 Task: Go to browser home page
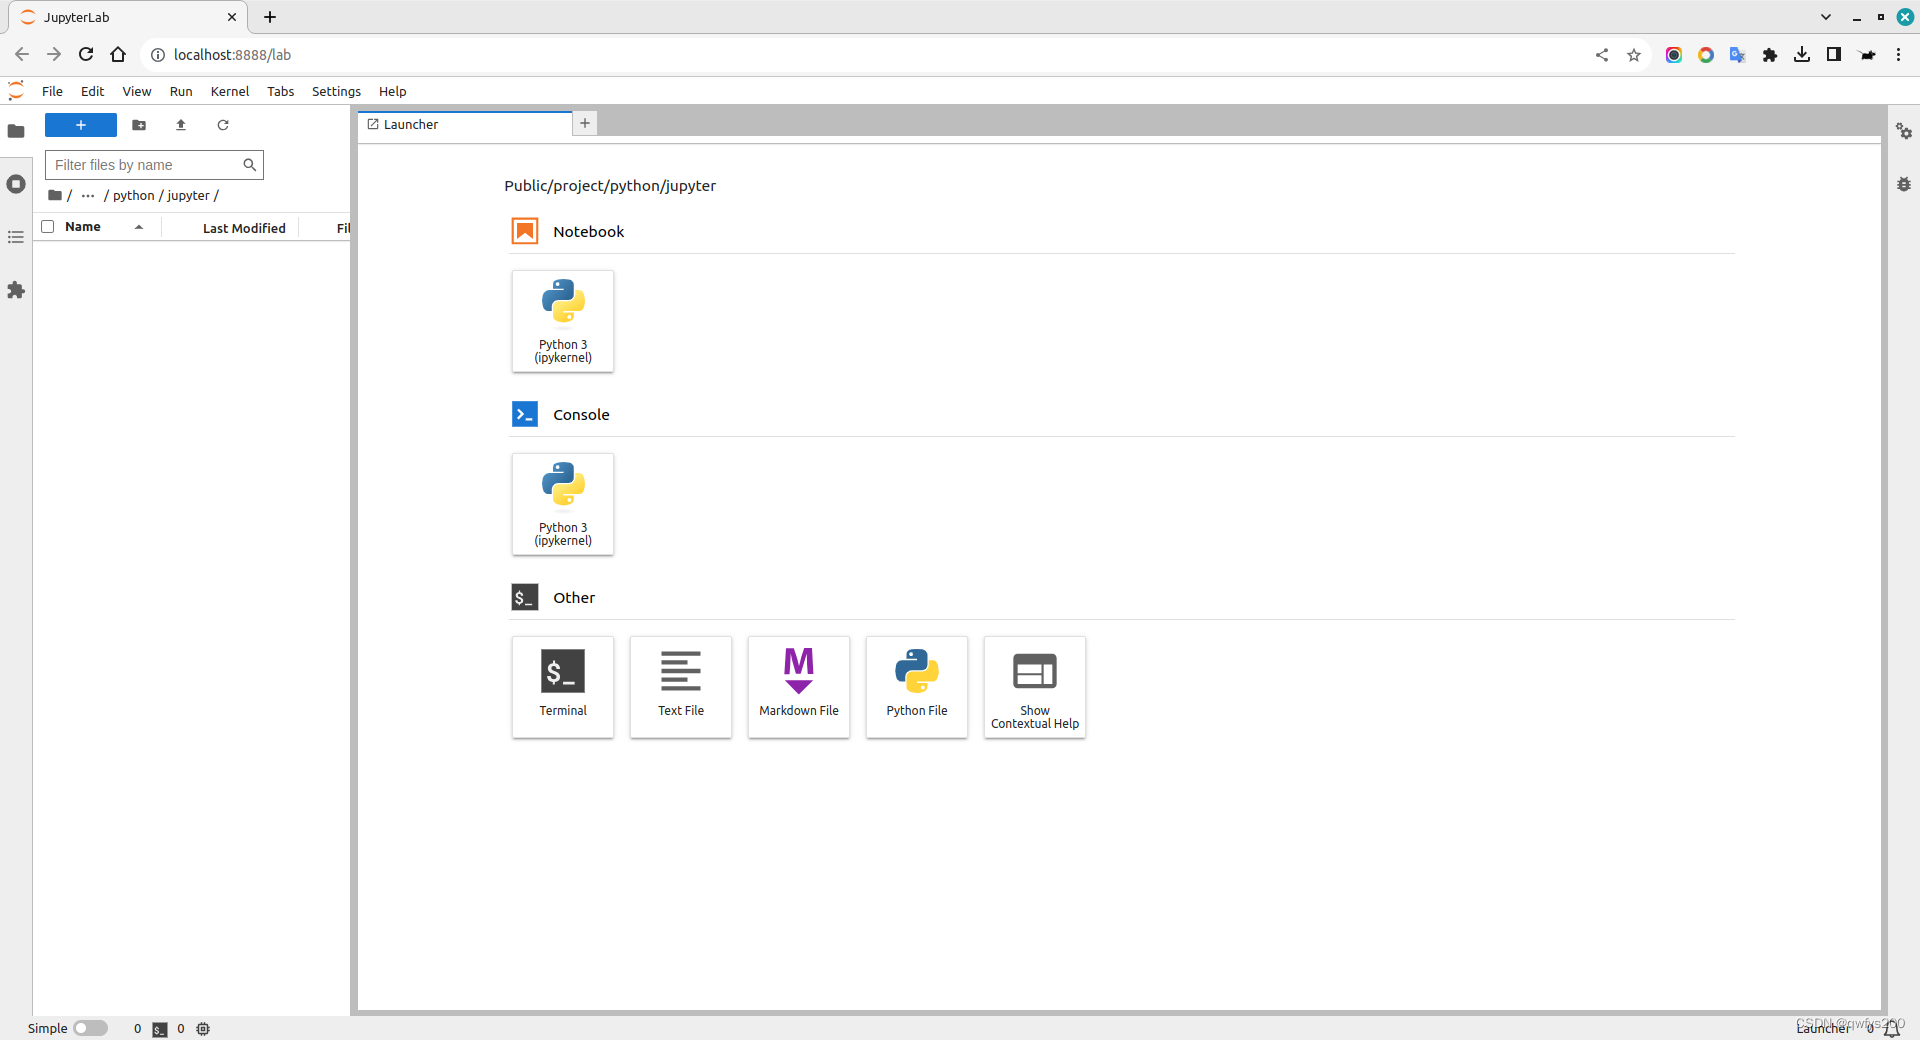pos(118,55)
